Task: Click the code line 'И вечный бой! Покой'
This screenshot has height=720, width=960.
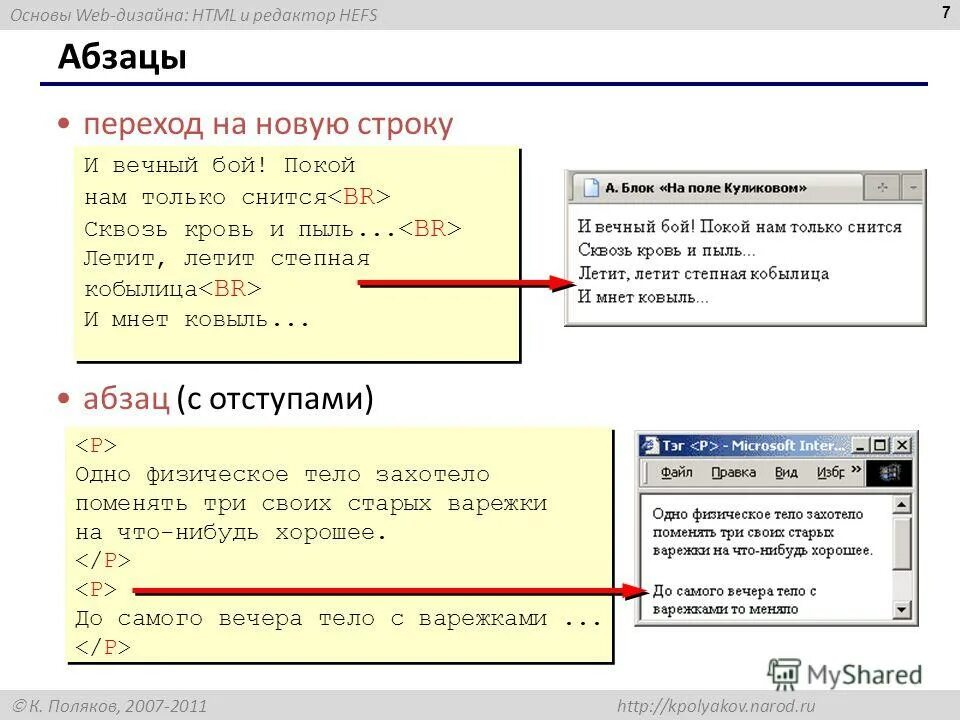Action: pos(219,165)
